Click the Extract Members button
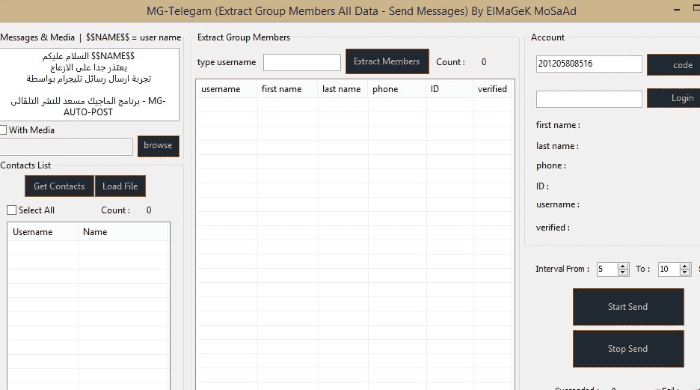This screenshot has width=700, height=390. [387, 62]
